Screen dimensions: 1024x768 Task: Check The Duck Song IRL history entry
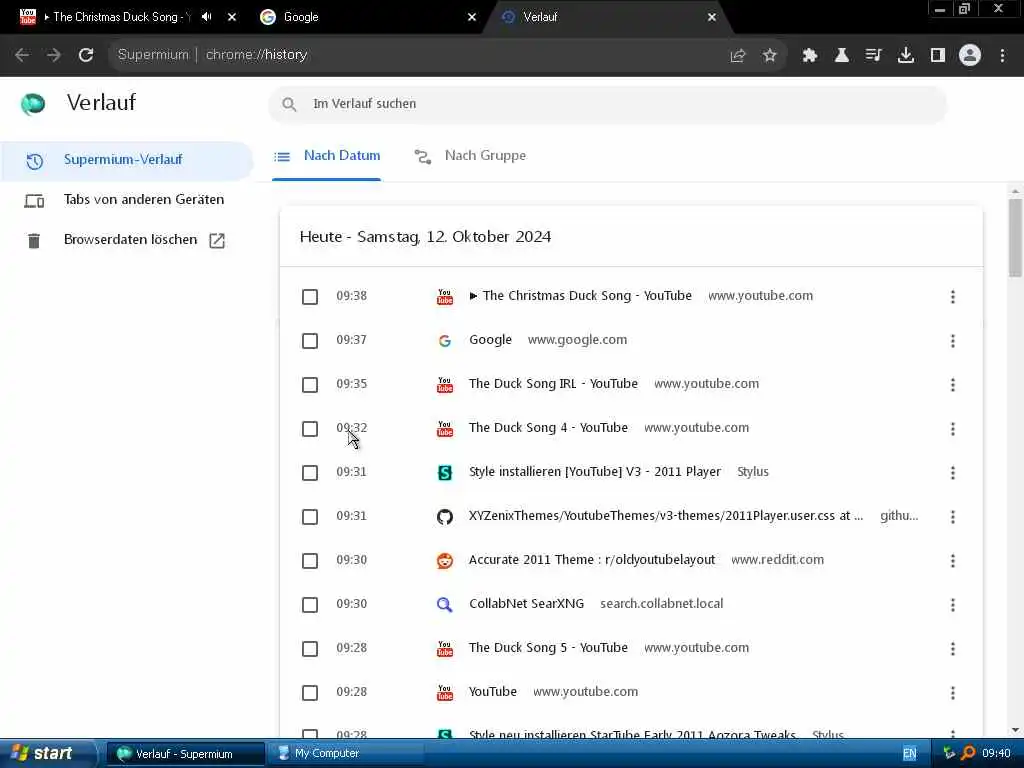(x=310, y=385)
